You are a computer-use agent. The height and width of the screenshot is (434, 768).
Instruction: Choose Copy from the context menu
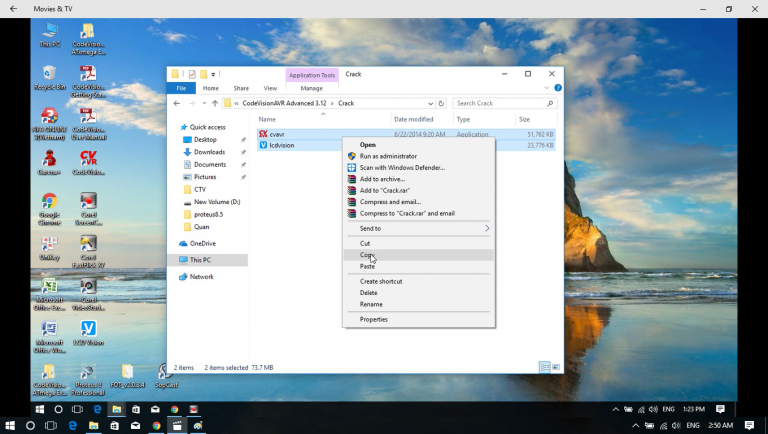[366, 255]
